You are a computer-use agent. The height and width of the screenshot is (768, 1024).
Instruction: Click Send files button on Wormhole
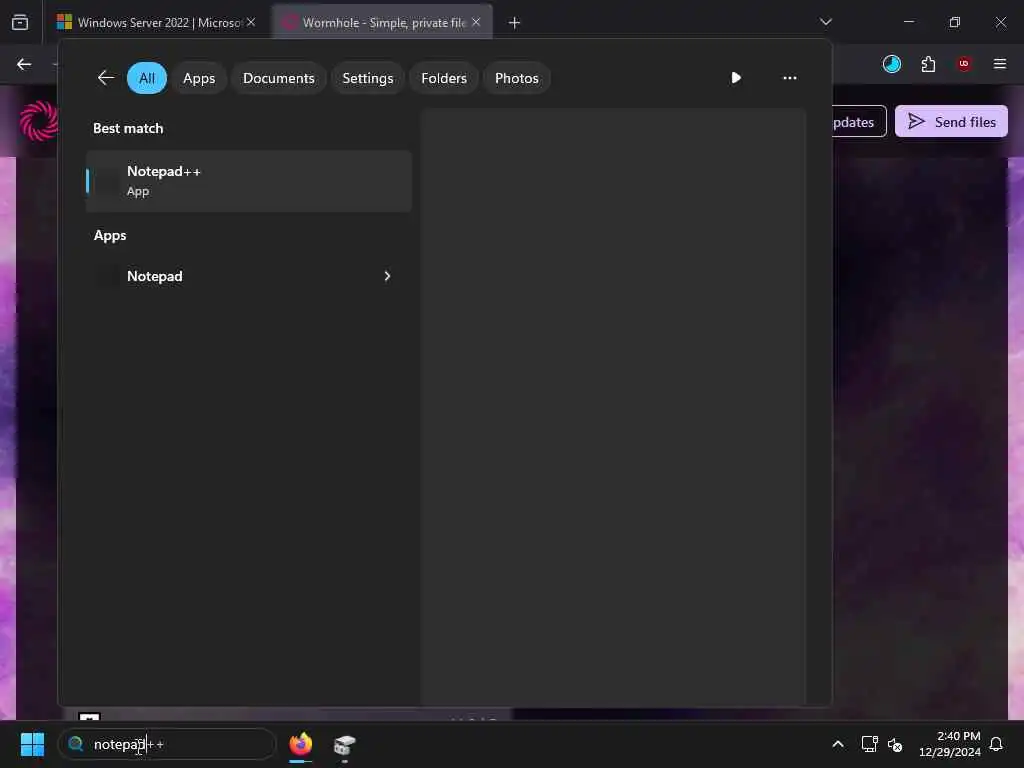pyautogui.click(x=952, y=121)
